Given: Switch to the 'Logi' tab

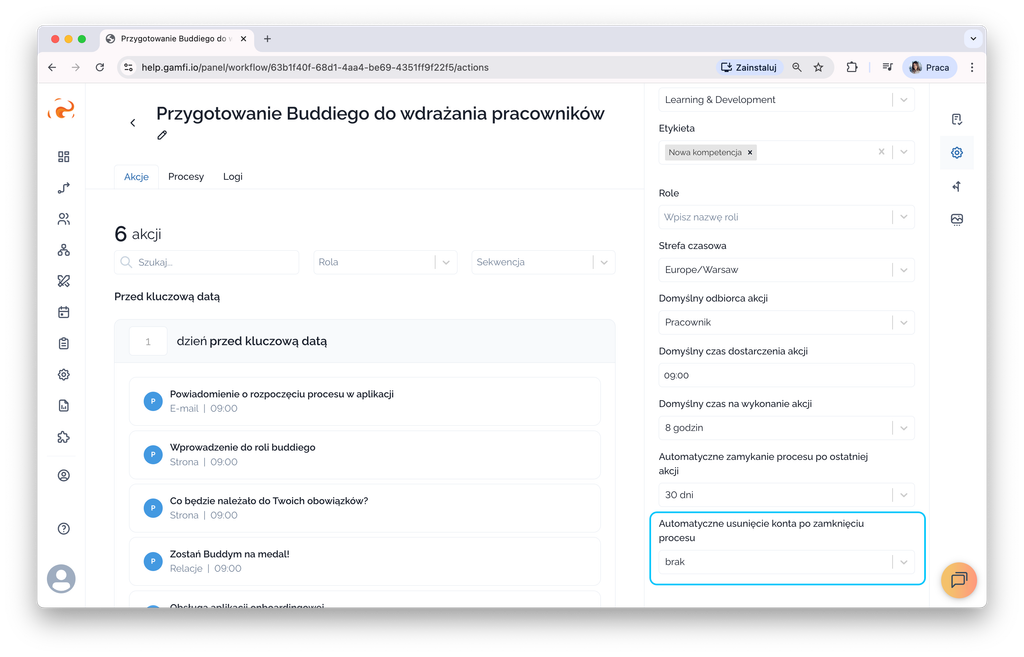Looking at the screenshot, I should (232, 177).
